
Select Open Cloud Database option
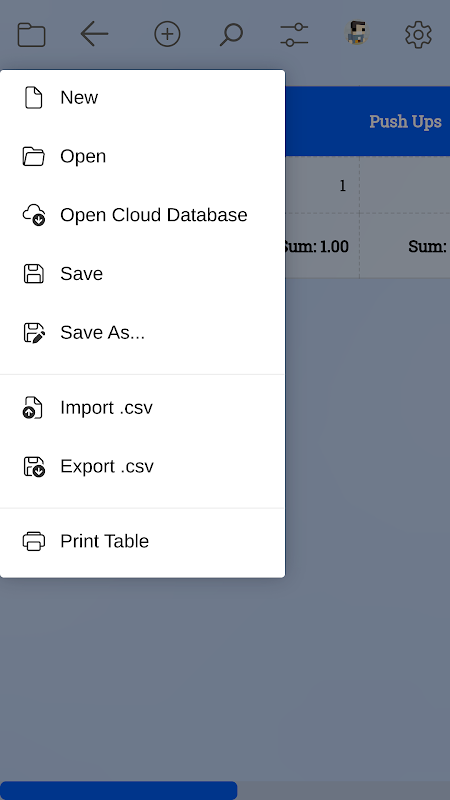click(x=142, y=215)
